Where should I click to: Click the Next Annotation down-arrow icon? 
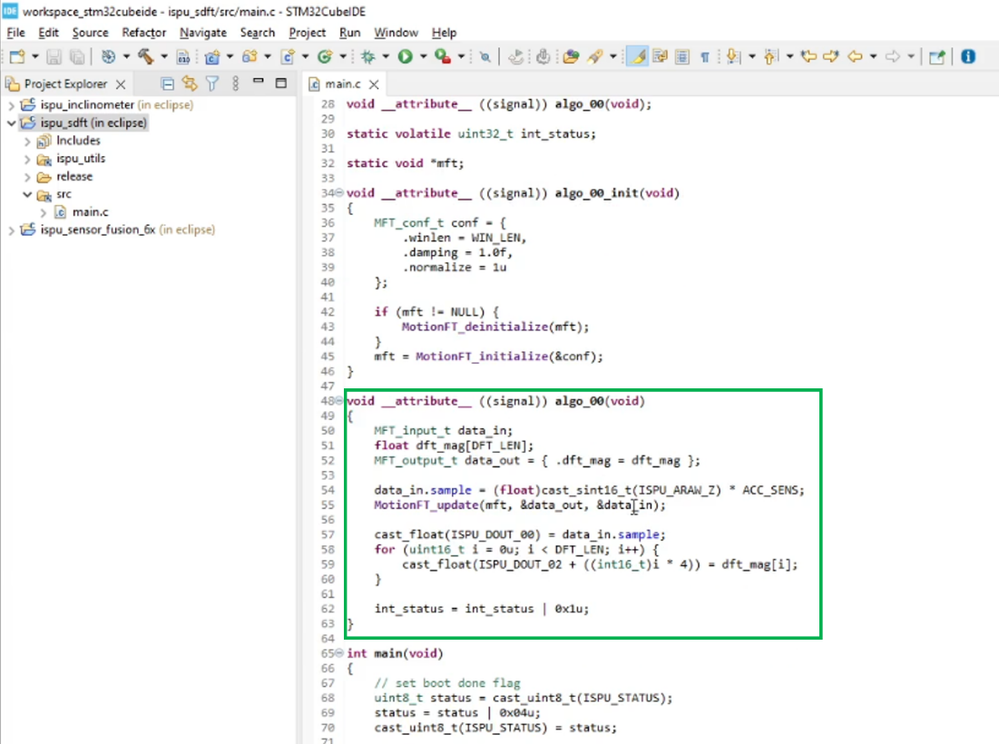[x=733, y=57]
